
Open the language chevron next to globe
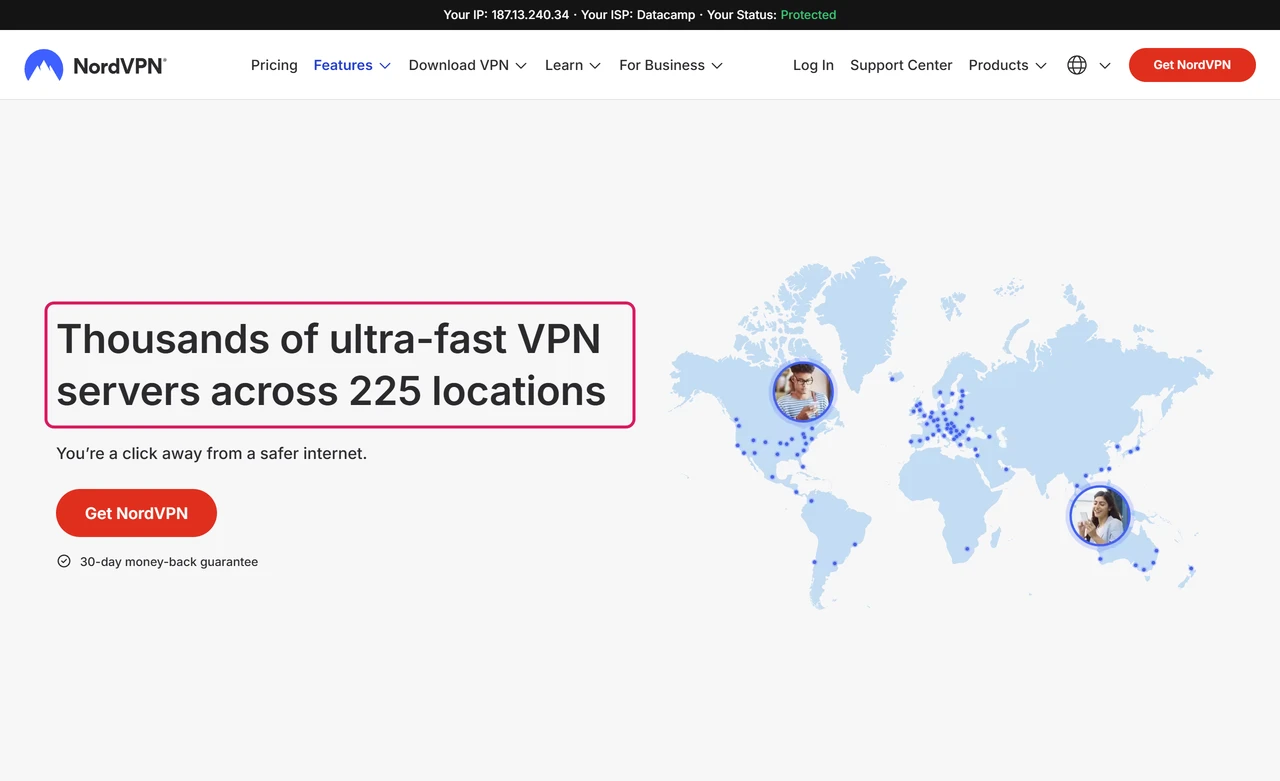[x=1105, y=66]
